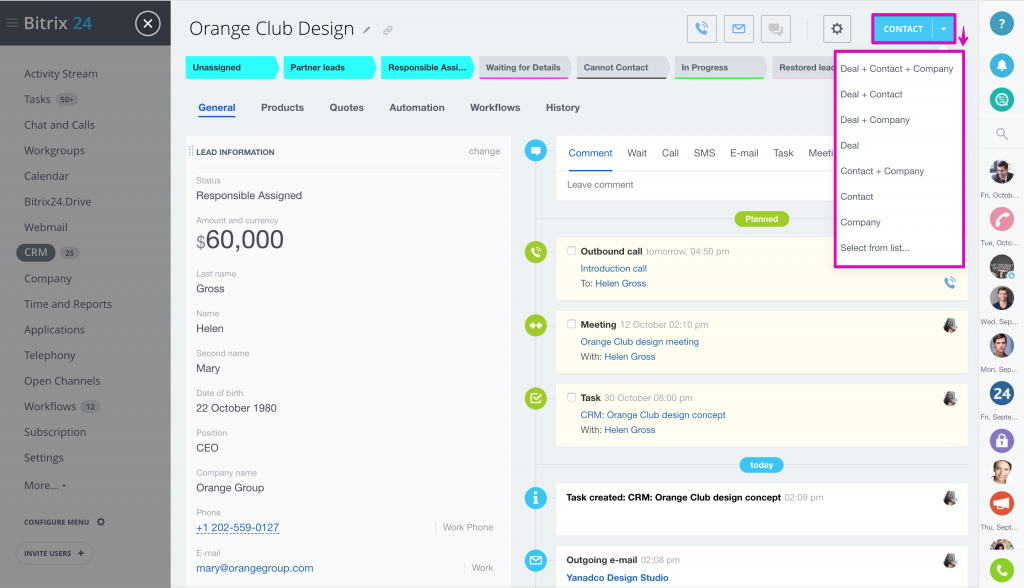Click blue phone icon in Outbound call card
1024x588 pixels.
[950, 282]
